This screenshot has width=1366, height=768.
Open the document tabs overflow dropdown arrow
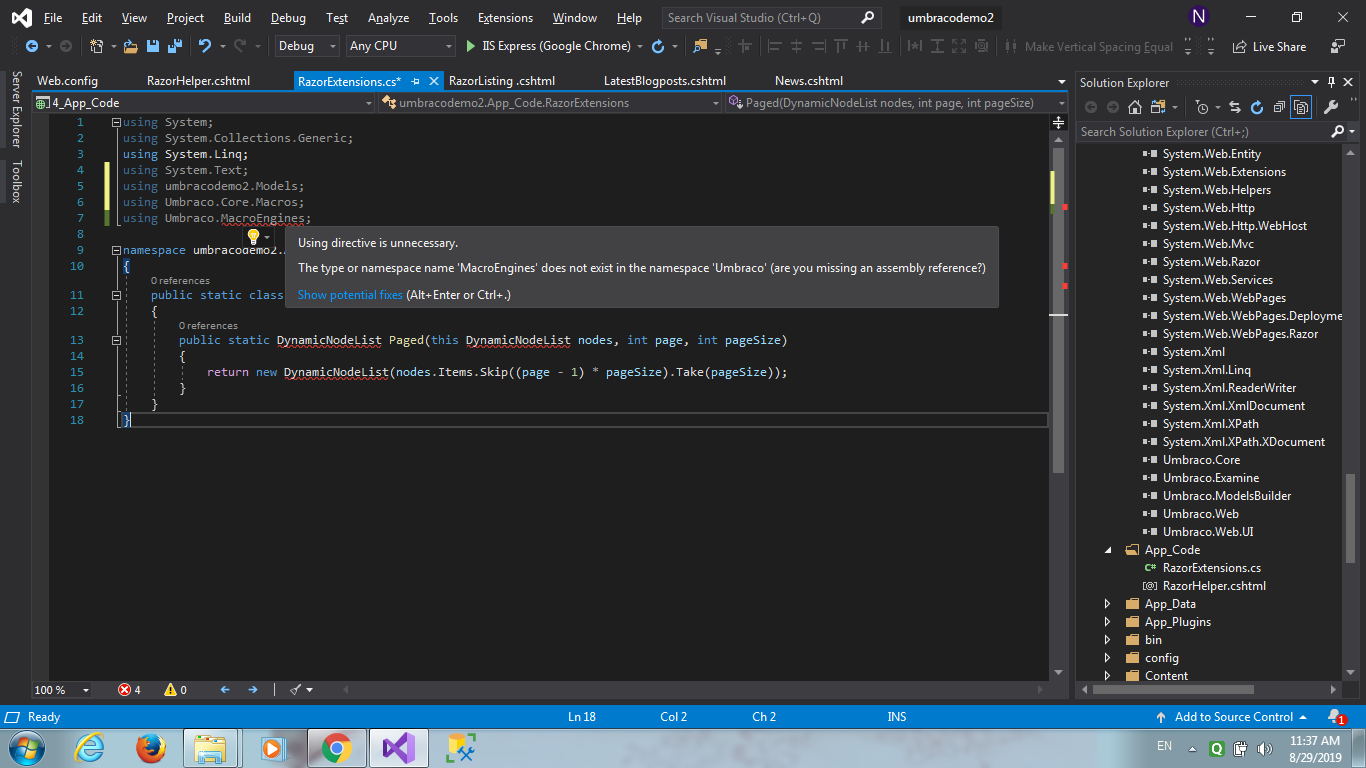(1061, 82)
